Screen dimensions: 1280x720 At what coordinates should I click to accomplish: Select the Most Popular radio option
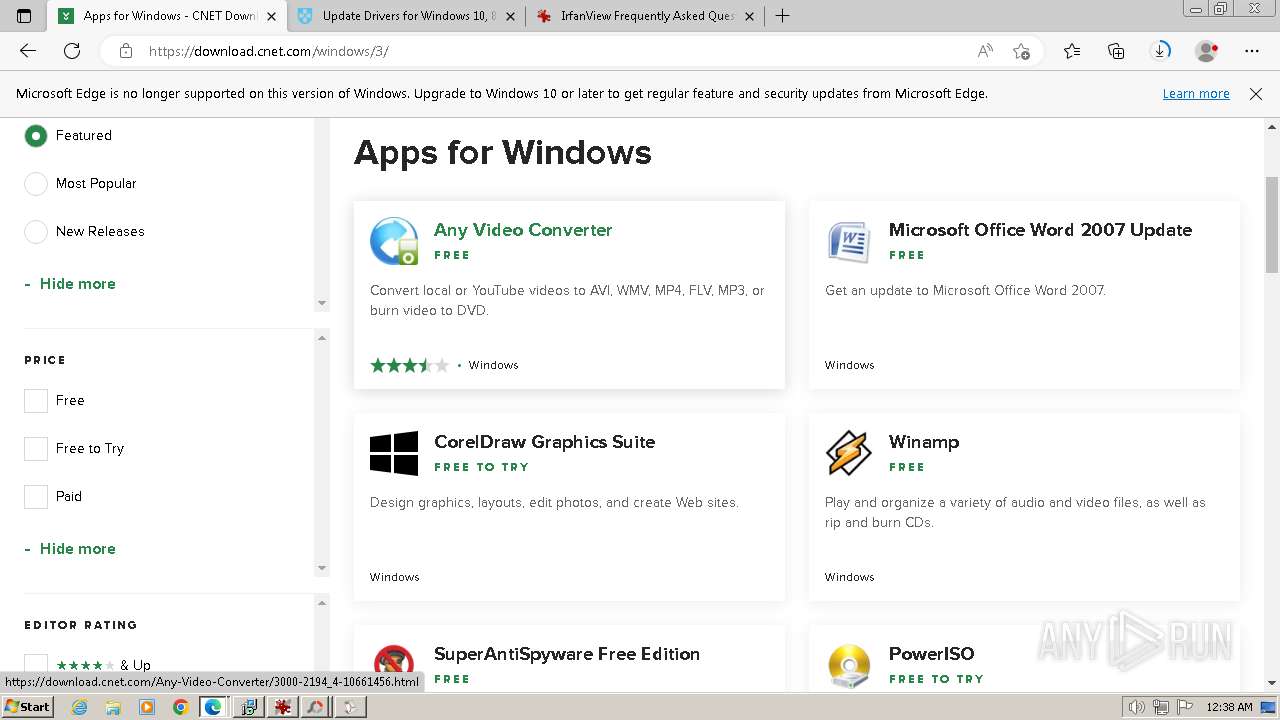[x=36, y=183]
